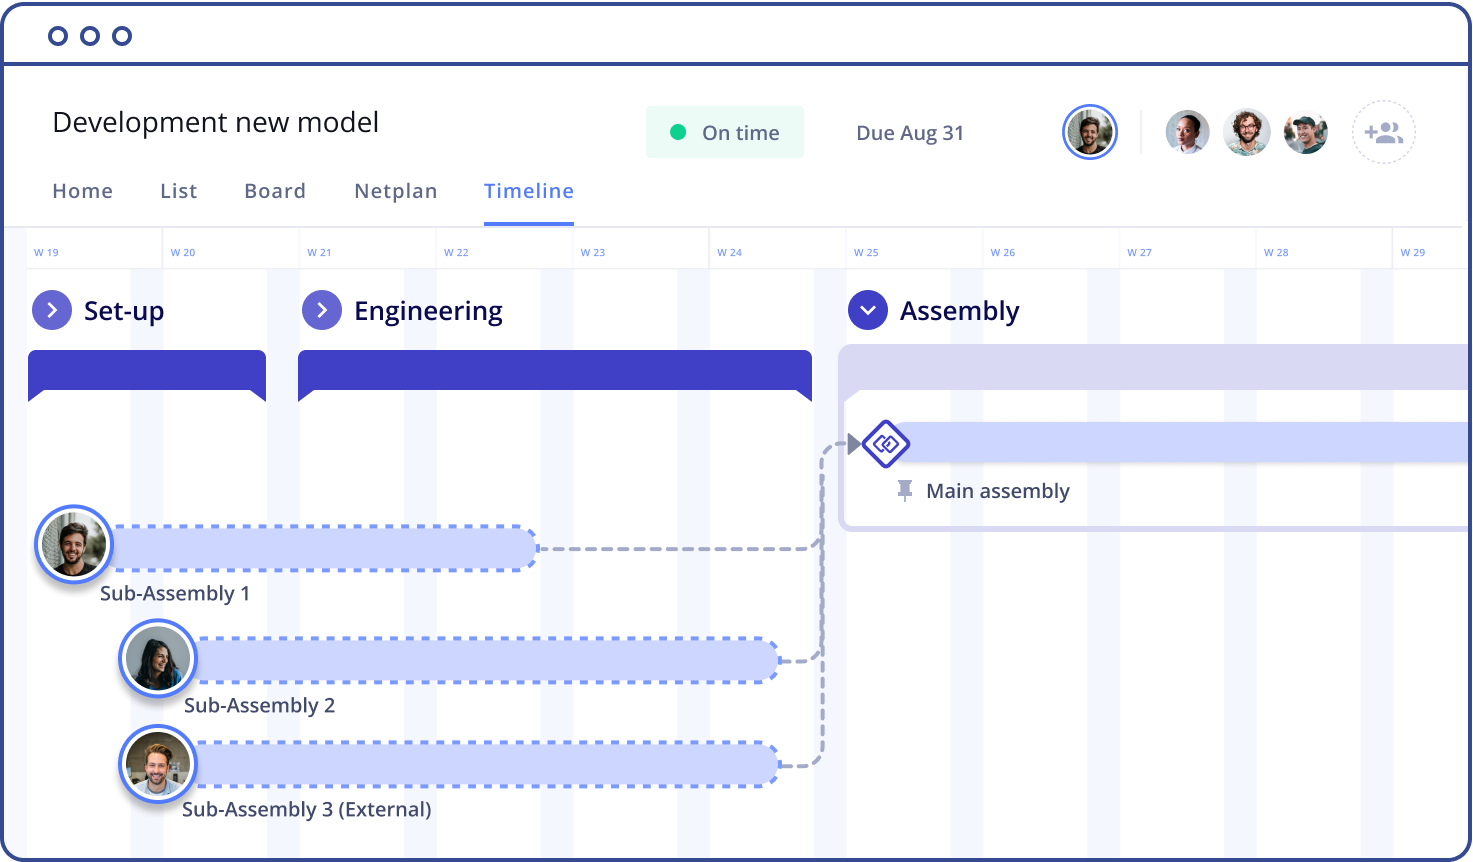The image size is (1473, 862).
Task: Click the highlighted project owner avatar
Action: click(x=1089, y=132)
